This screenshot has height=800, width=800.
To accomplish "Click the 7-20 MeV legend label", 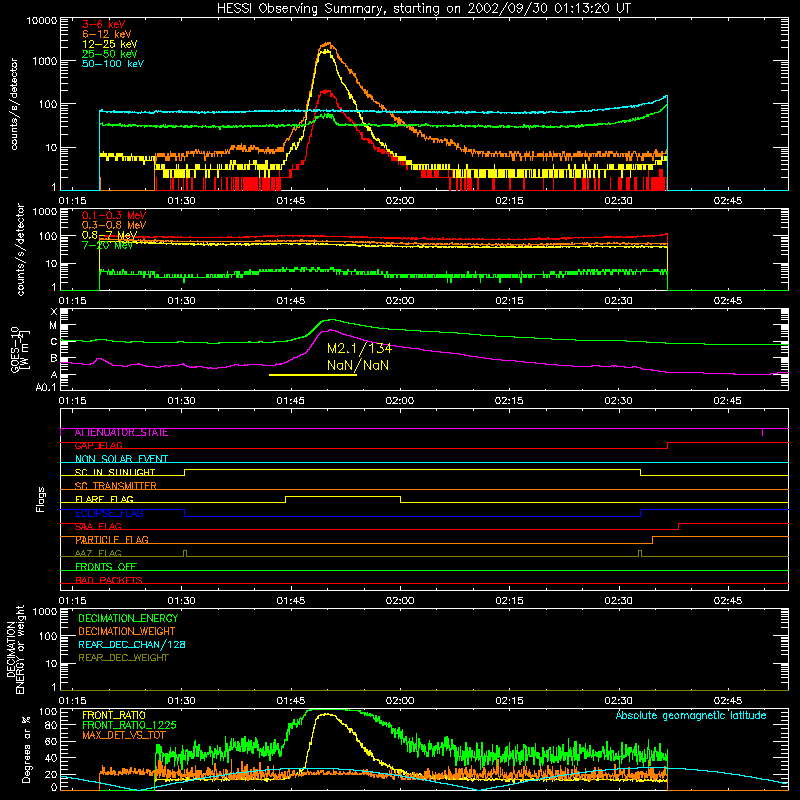I will coord(107,245).
